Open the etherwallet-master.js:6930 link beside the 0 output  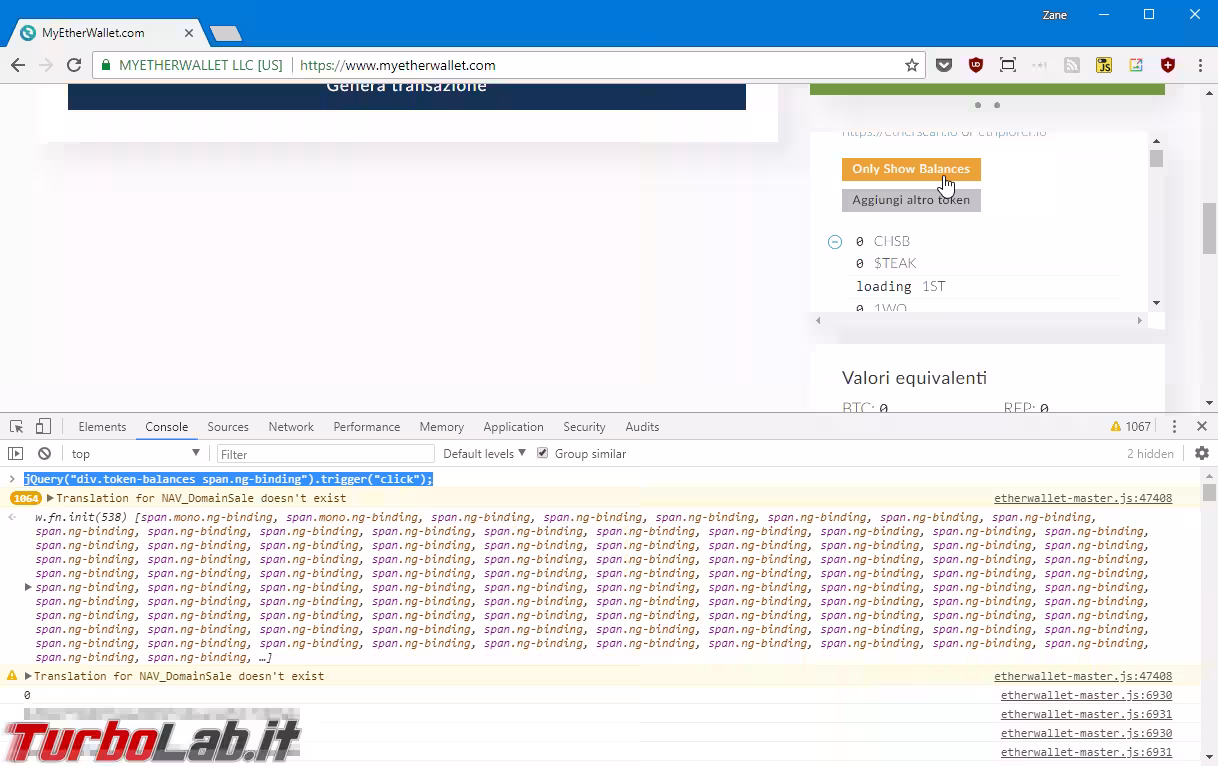pos(1086,695)
